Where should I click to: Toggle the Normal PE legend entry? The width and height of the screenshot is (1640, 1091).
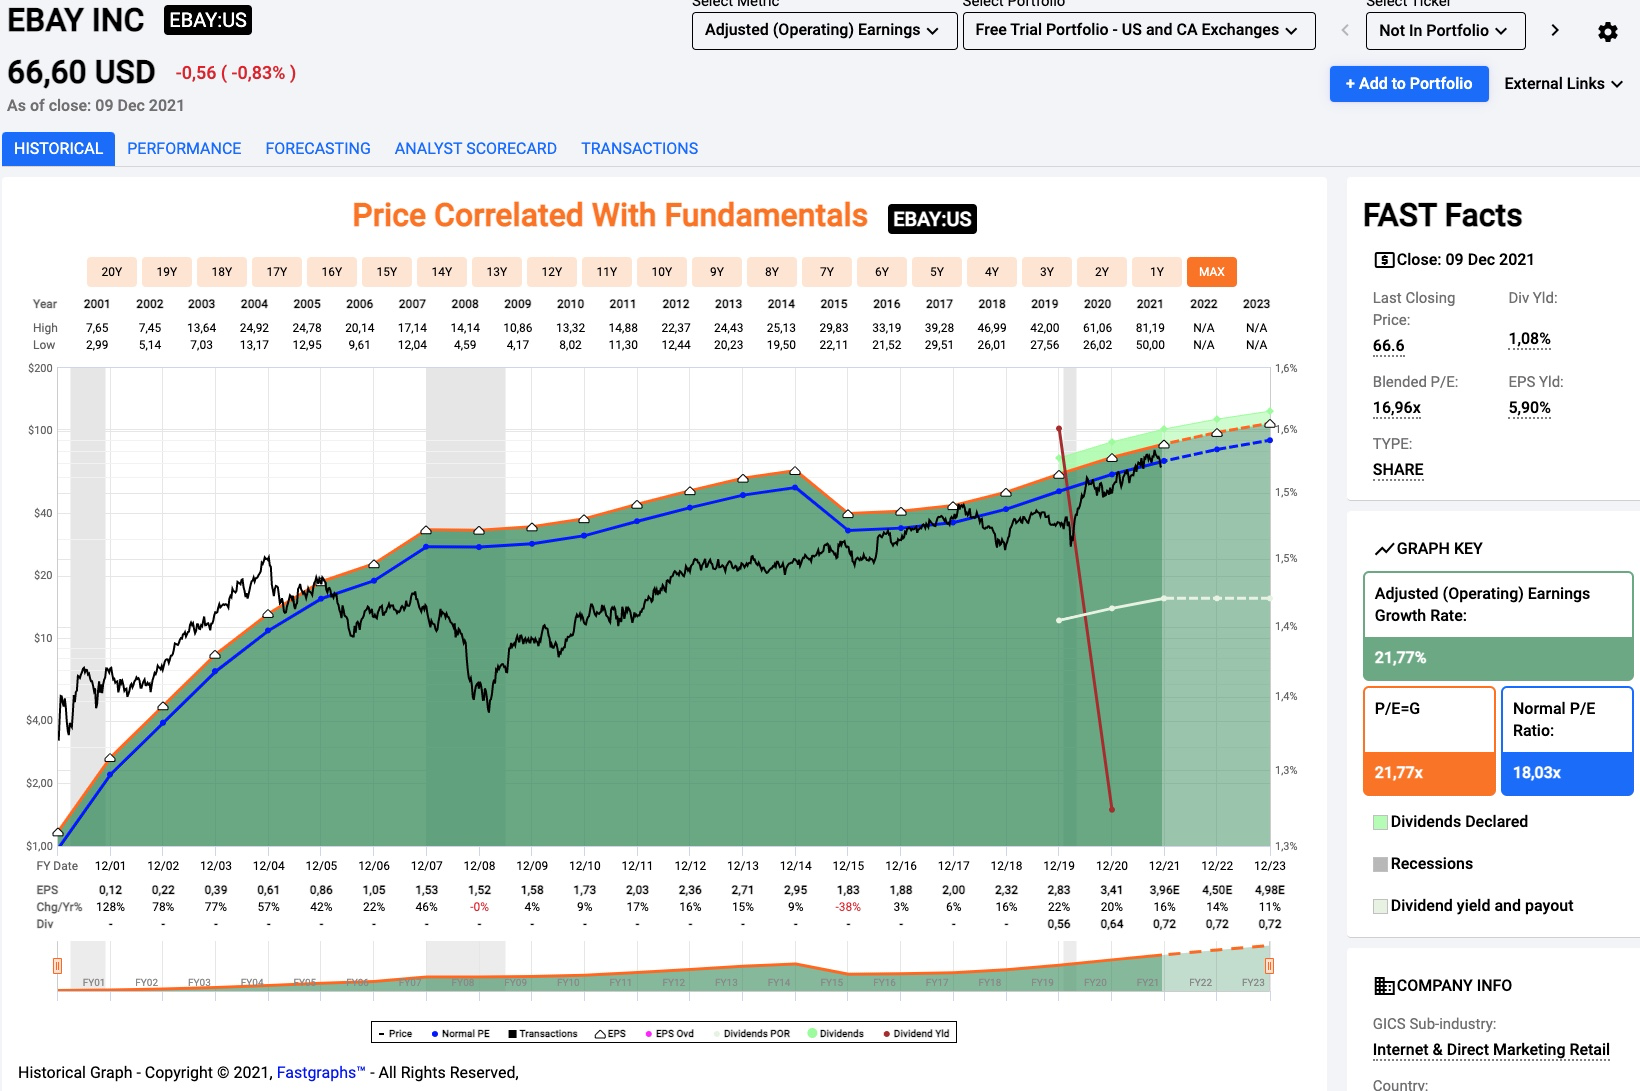tap(461, 1033)
